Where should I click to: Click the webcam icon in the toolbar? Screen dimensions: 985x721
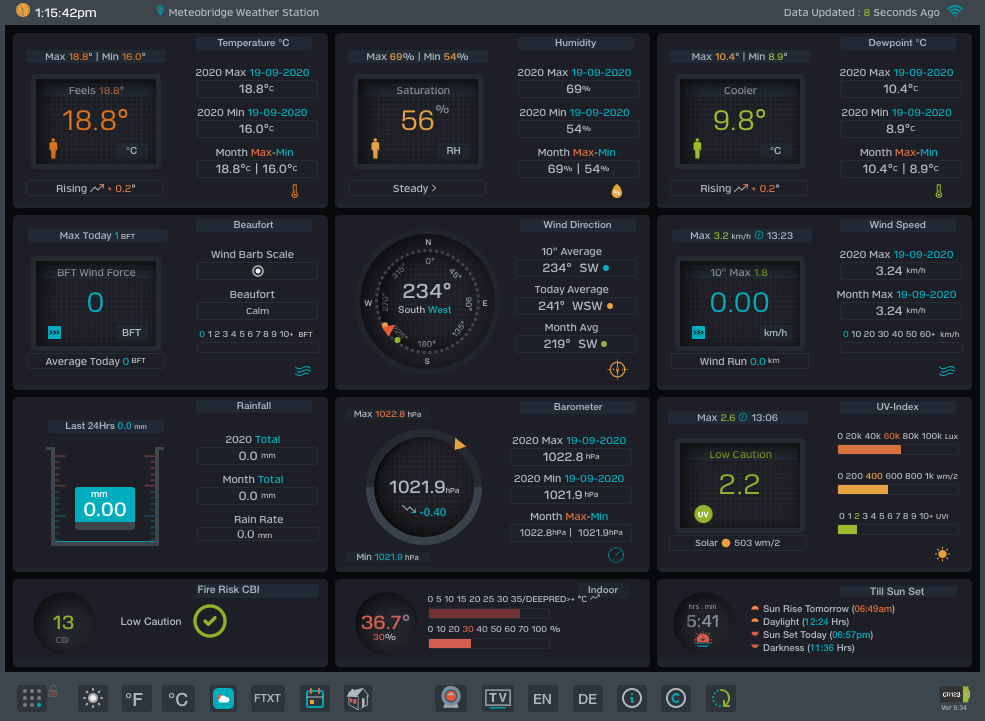[x=451, y=698]
